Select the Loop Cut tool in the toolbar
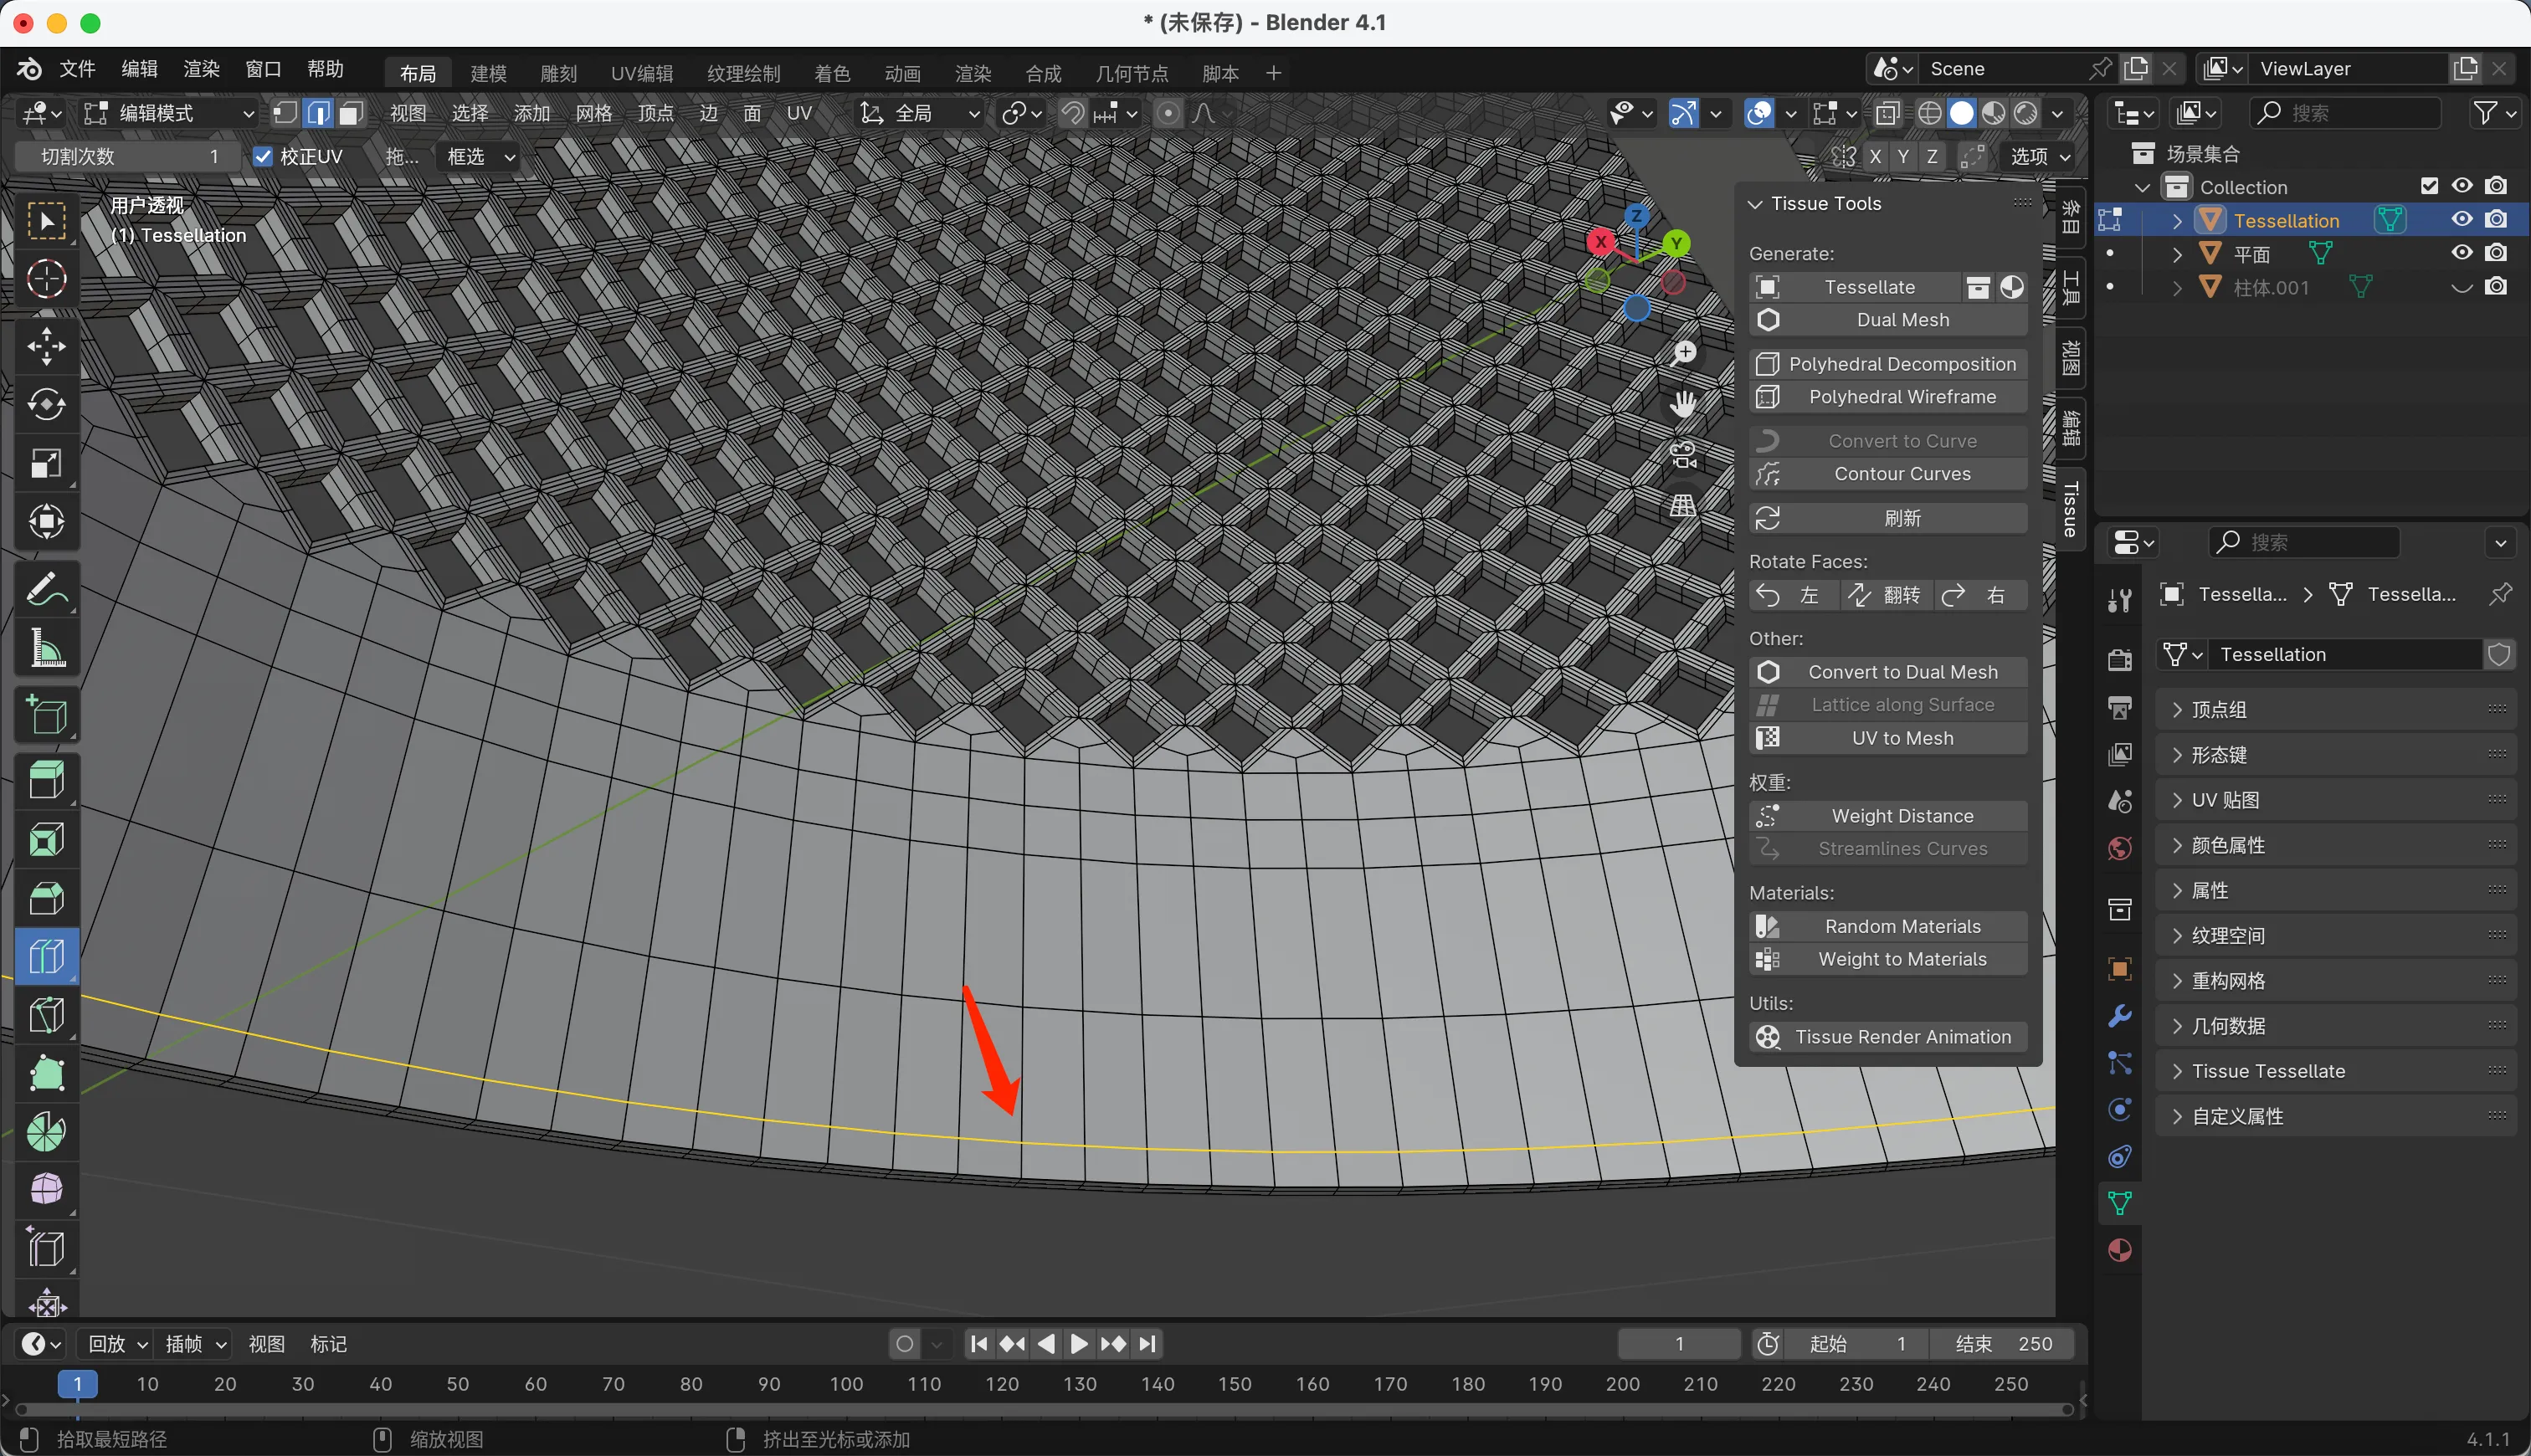 [46, 956]
